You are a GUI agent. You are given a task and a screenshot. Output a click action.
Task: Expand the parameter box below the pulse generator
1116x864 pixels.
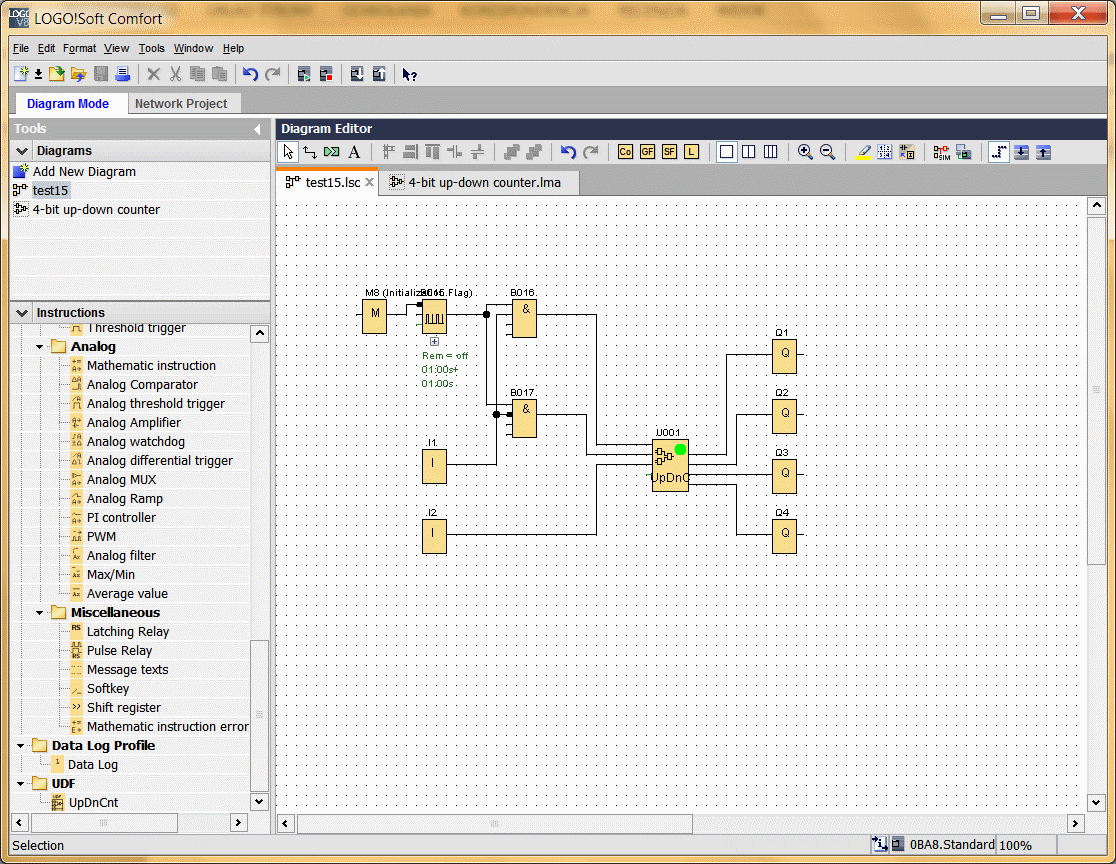434,342
